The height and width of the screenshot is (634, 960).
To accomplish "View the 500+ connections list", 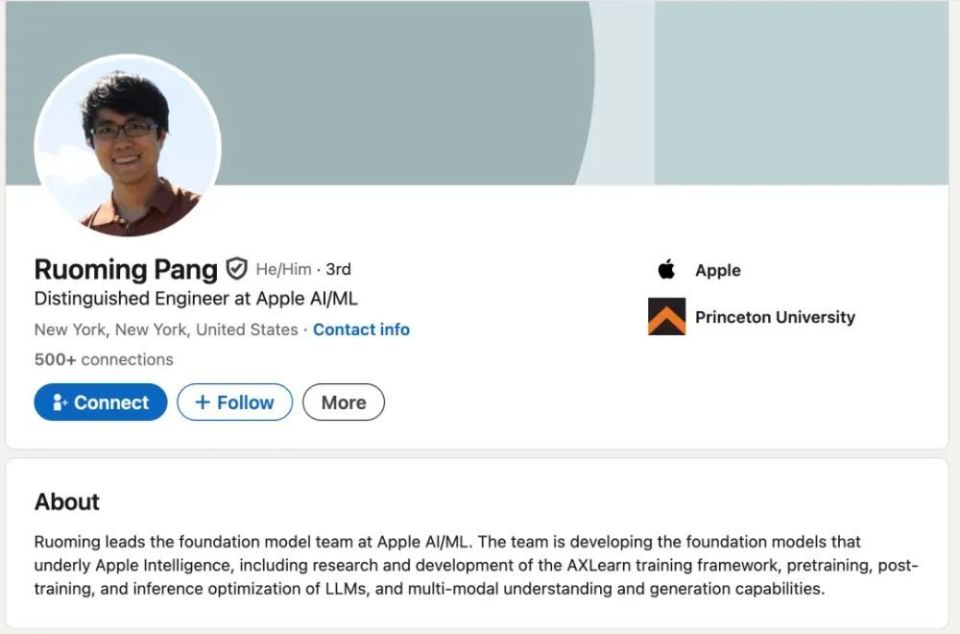I will pos(103,359).
